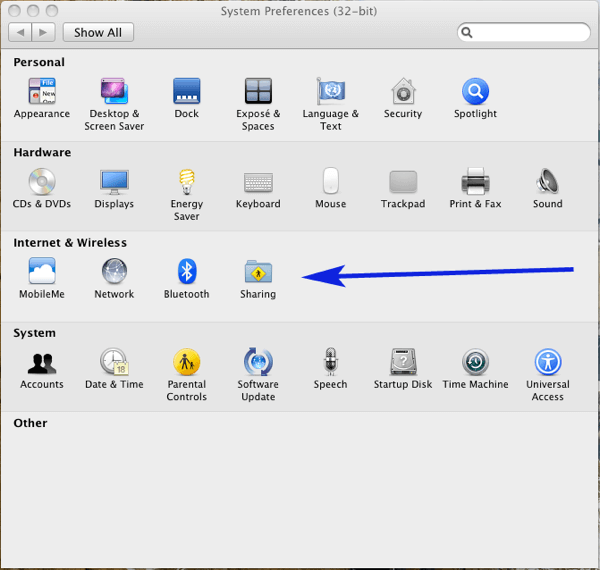Minimize the System Preferences window

point(33,11)
